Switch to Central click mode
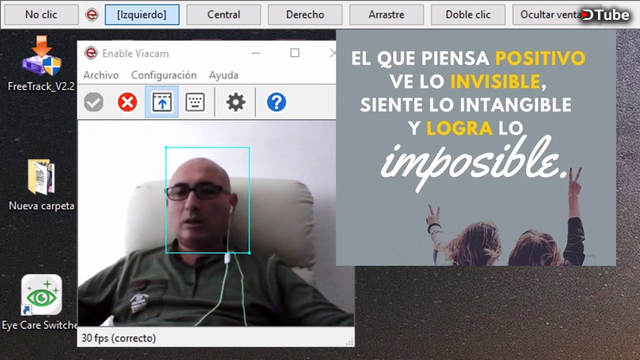The width and height of the screenshot is (640, 360). coord(223,15)
